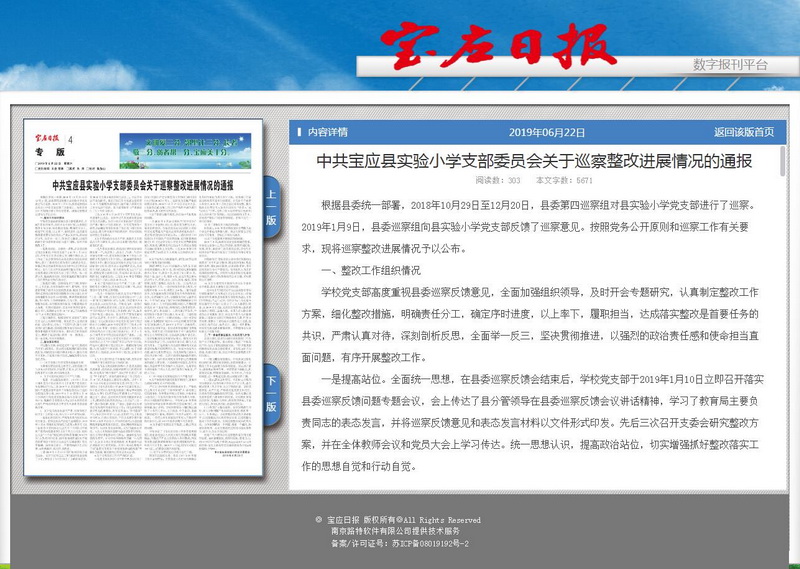The width and height of the screenshot is (800, 569).
Task: Click ICP number 苏ICP备08019192号-2
Action: (x=430, y=543)
